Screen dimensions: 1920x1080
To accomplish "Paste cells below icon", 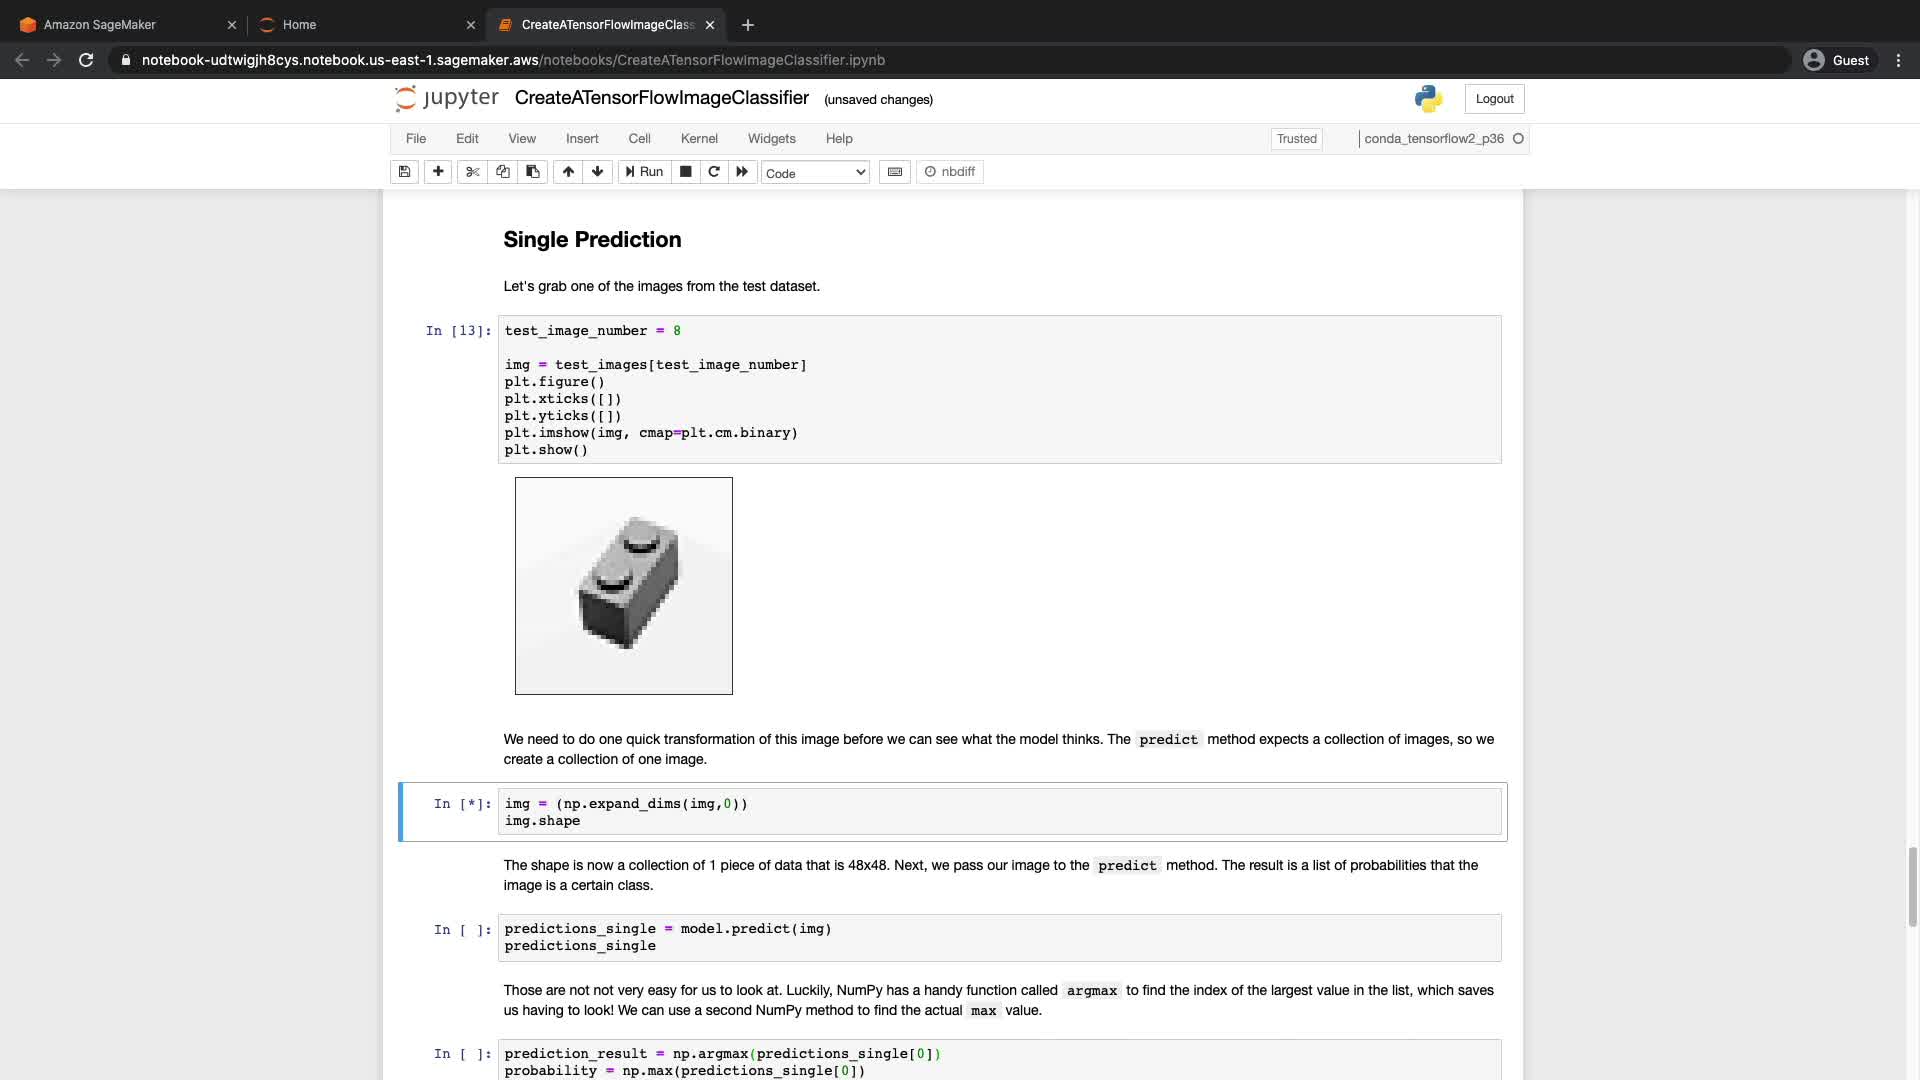I will pyautogui.click(x=533, y=172).
